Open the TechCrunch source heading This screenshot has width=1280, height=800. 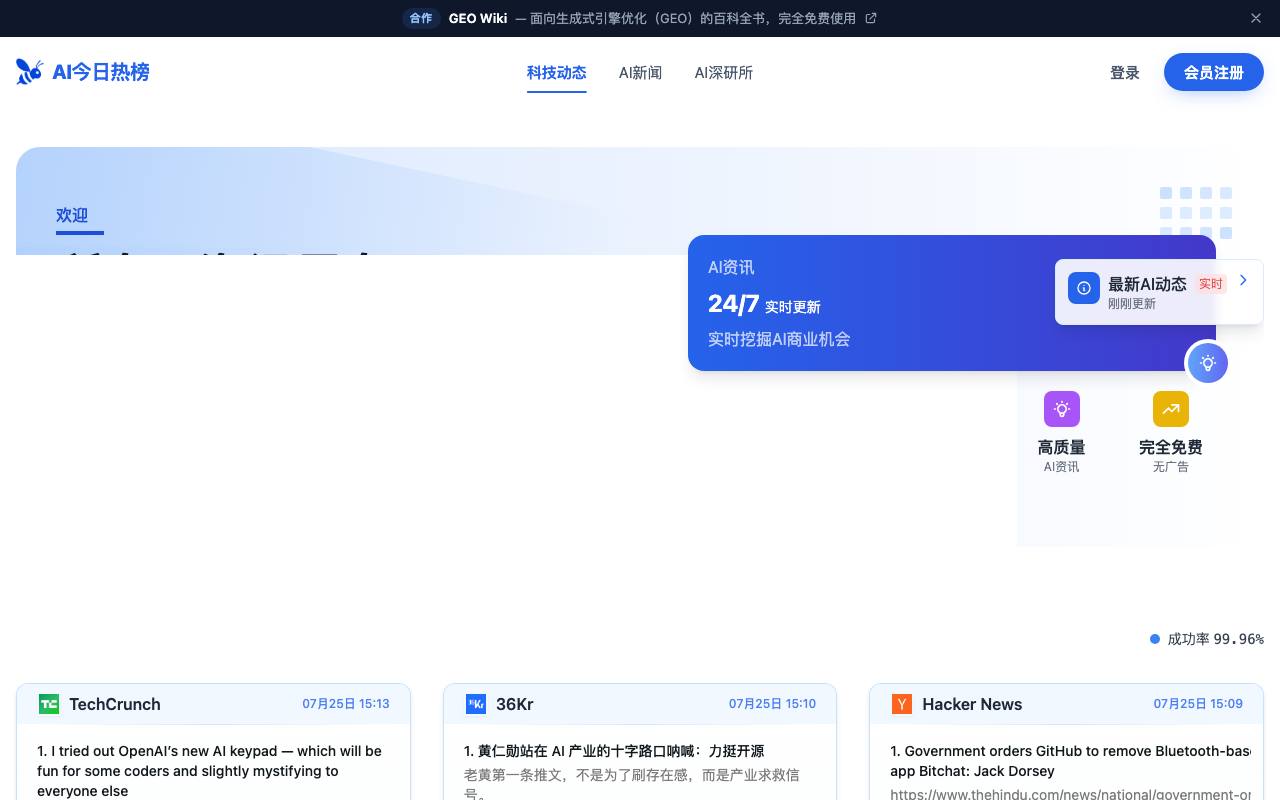pyautogui.click(x=115, y=704)
